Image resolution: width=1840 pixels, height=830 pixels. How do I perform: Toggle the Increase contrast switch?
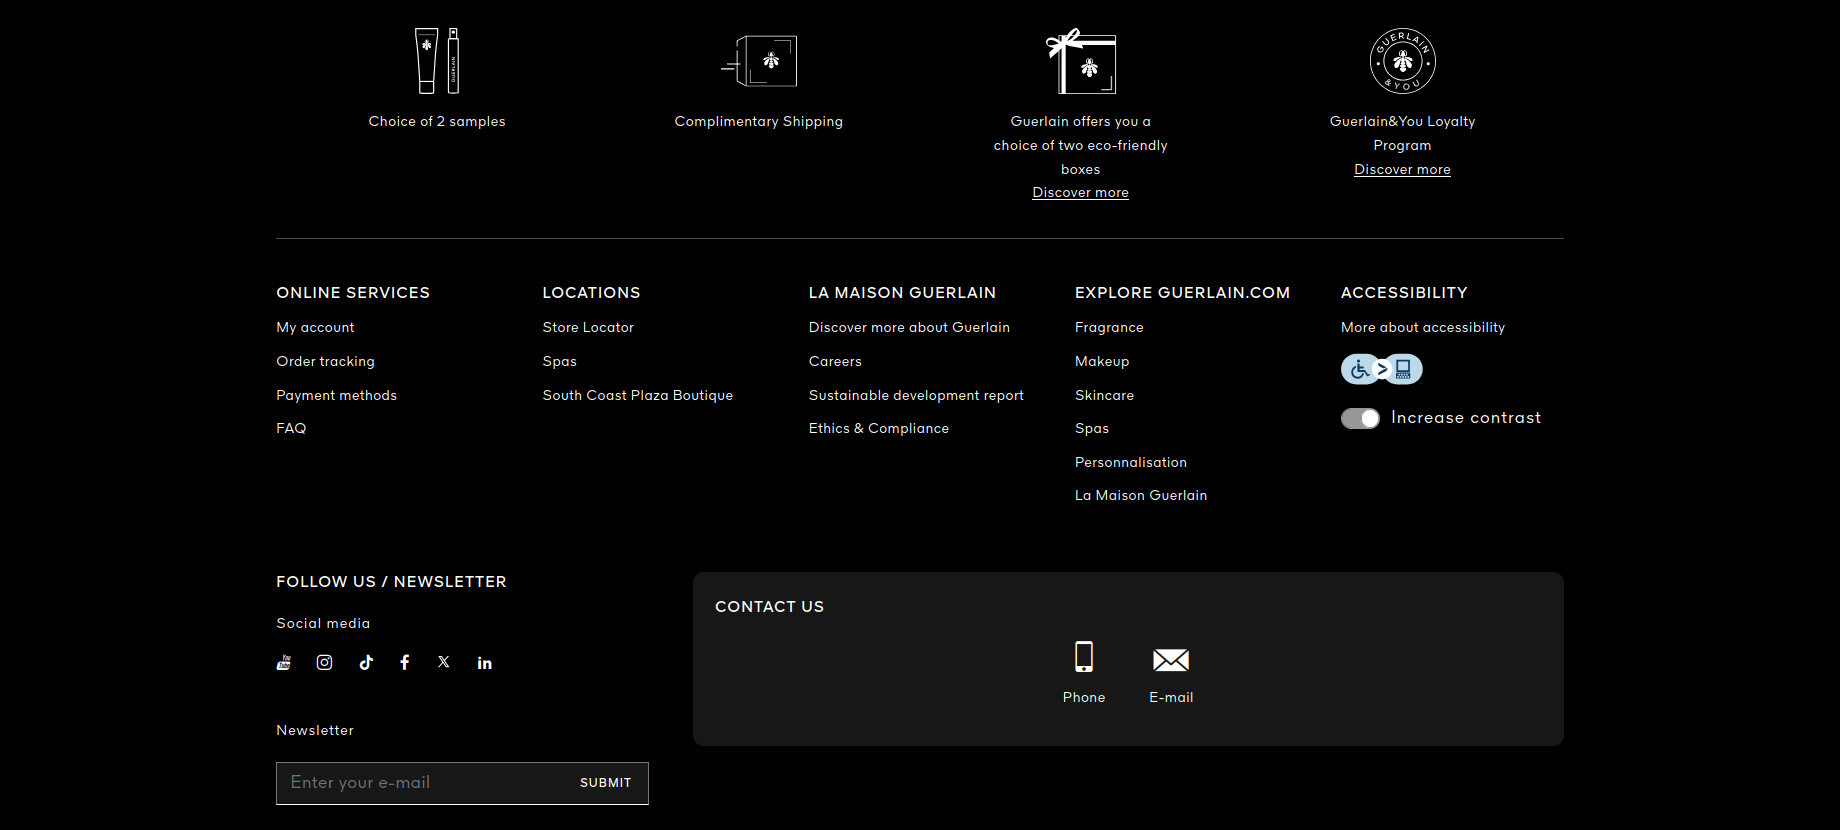pyautogui.click(x=1360, y=418)
